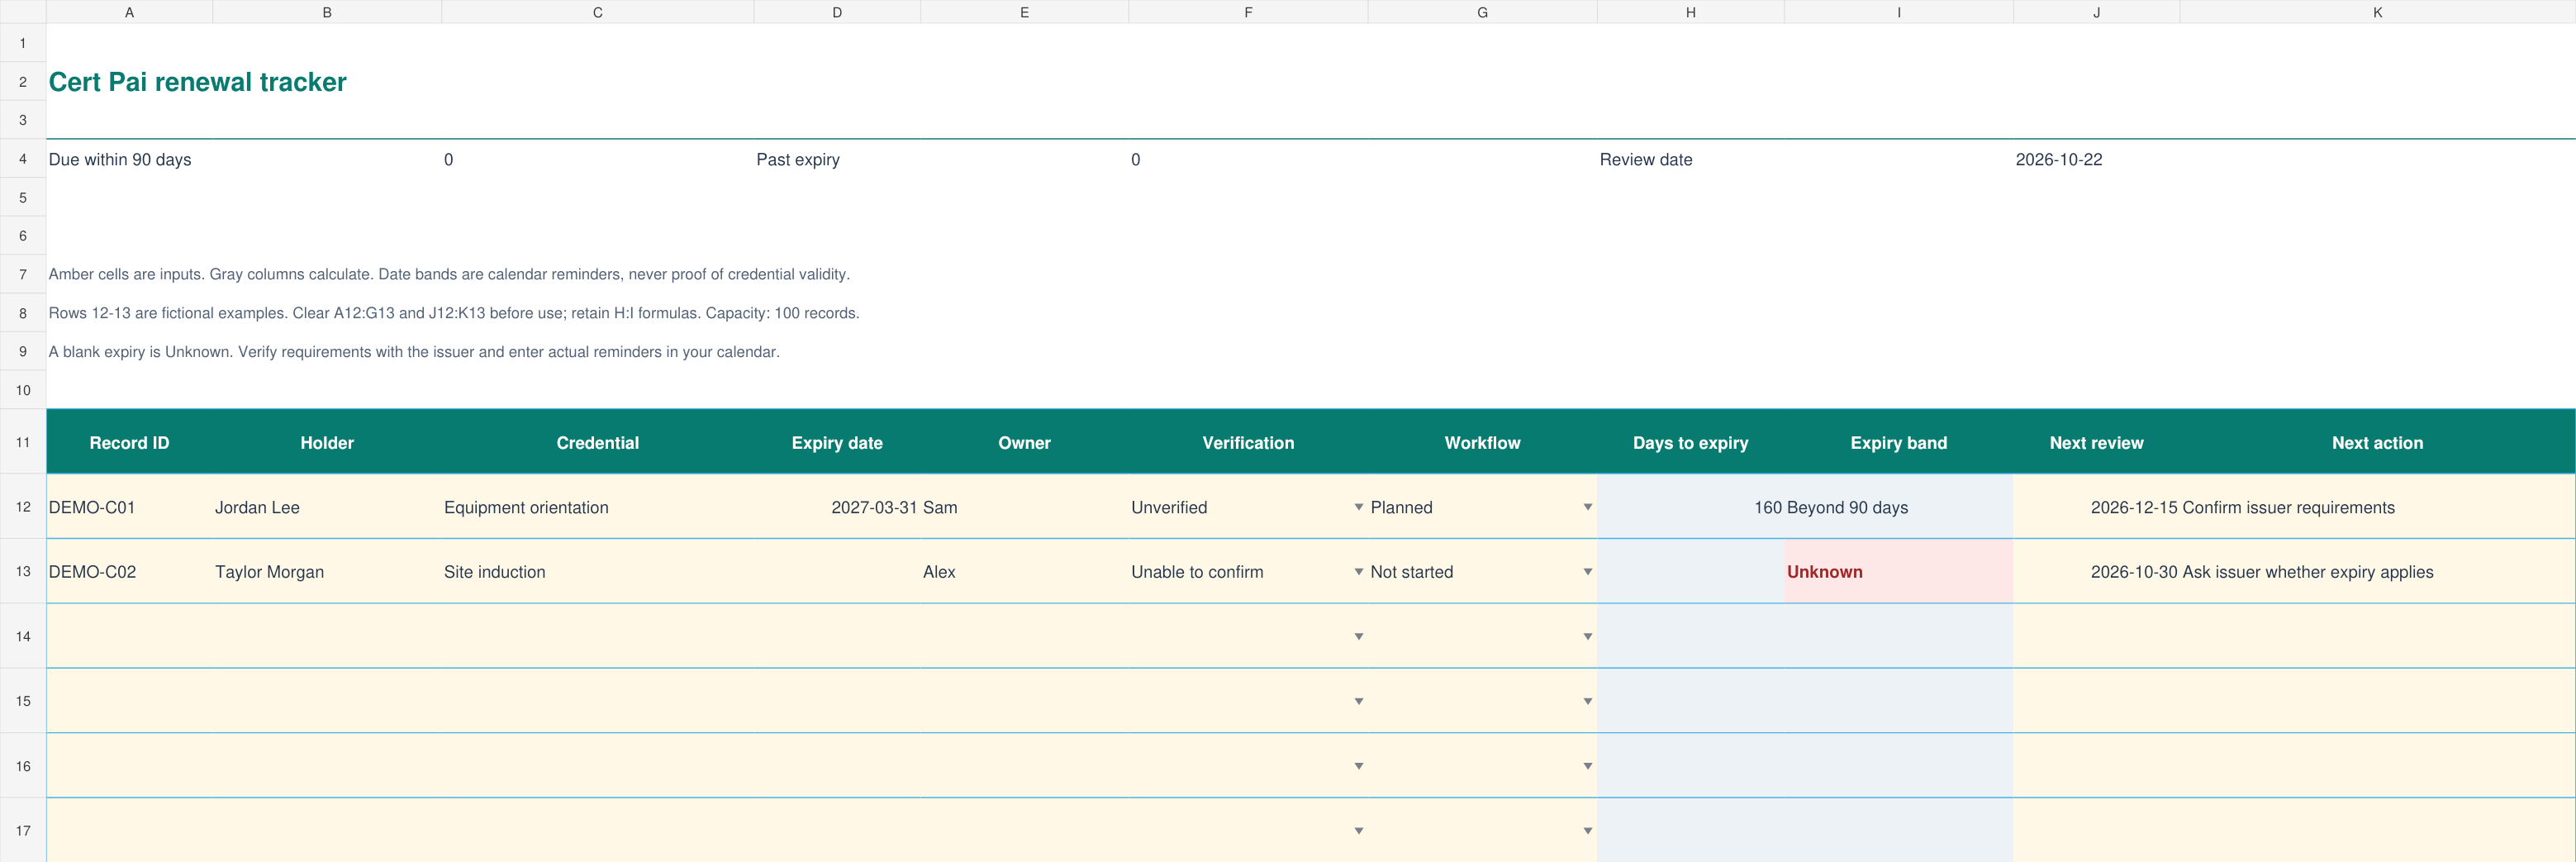Select empty Record ID input in row 14
2576x862 pixels.
click(129, 636)
